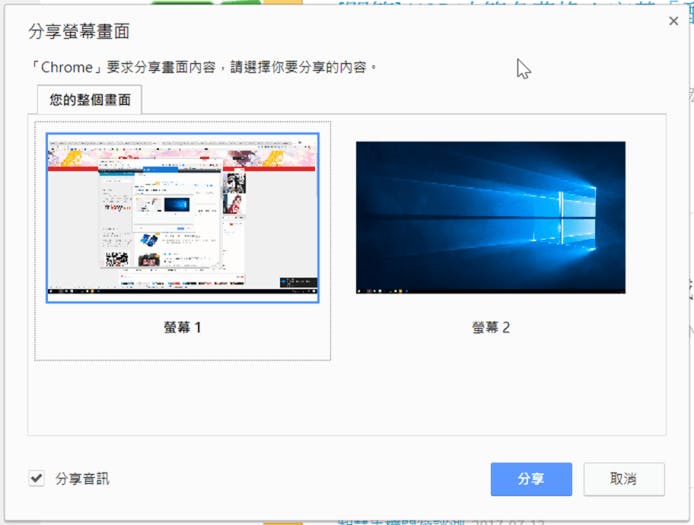The height and width of the screenshot is (525, 694).
Task: Toggle the 分享音訊 checkbox
Action: click(36, 479)
